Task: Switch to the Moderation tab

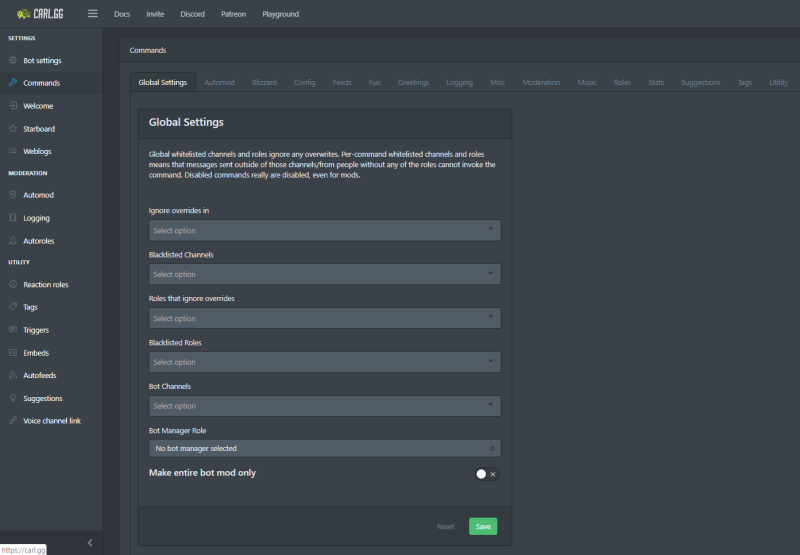Action: 541,83
